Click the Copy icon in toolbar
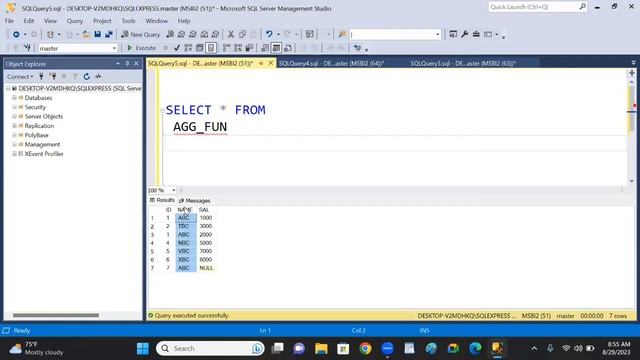Screen dimensions: 640x360 click(x=242, y=35)
